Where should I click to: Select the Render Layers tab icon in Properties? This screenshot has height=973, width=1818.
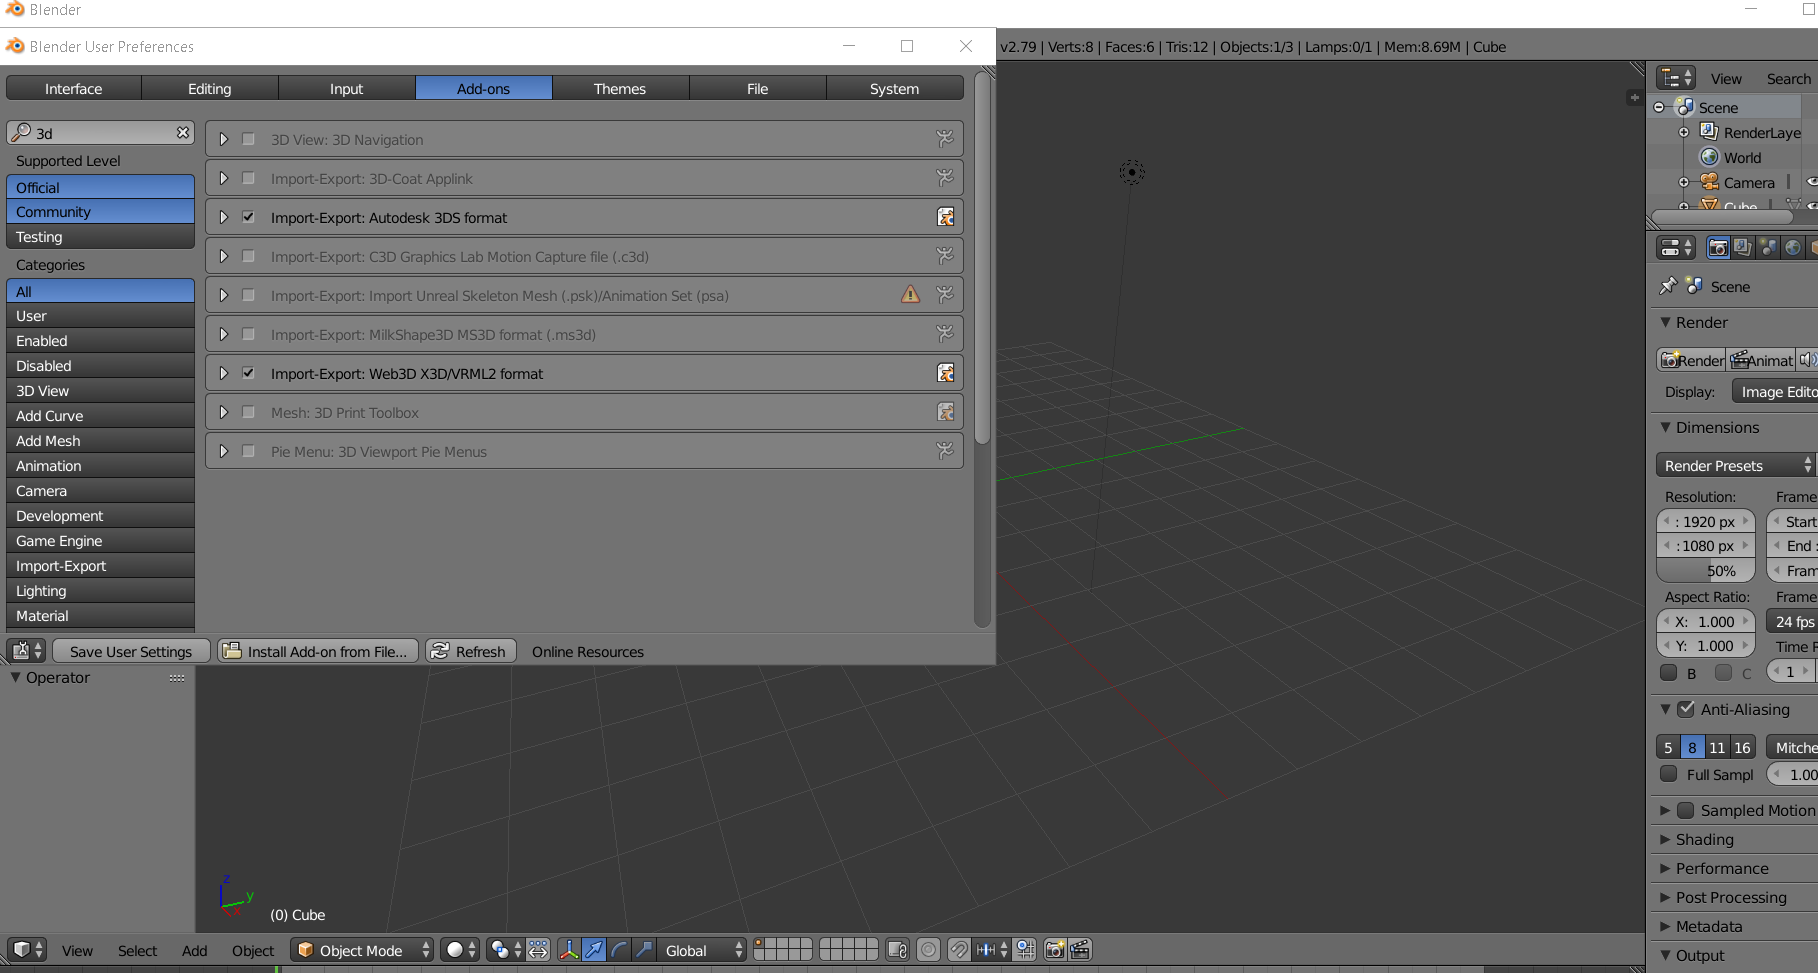pos(1743,247)
